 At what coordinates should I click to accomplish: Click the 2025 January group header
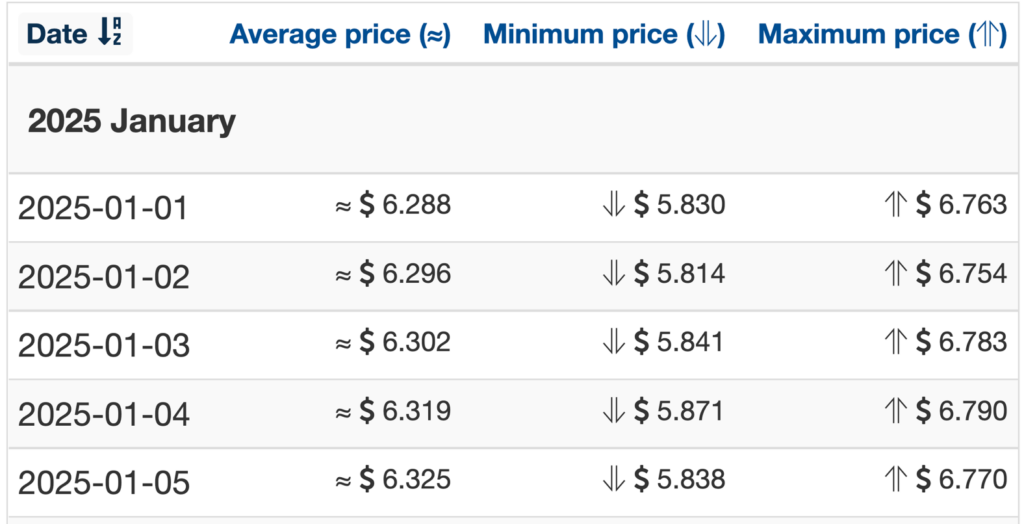pos(131,122)
